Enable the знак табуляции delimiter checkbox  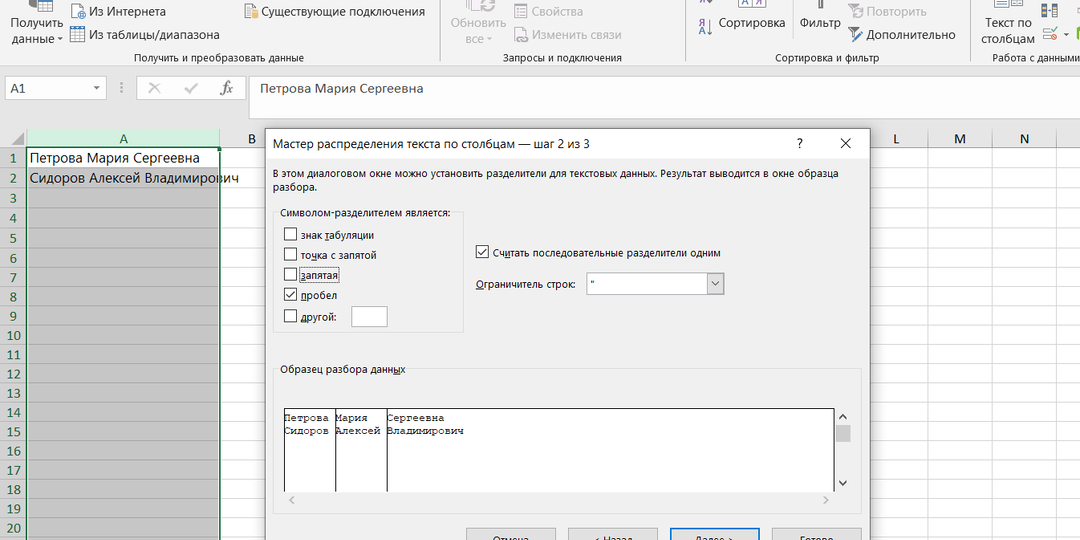(290, 234)
